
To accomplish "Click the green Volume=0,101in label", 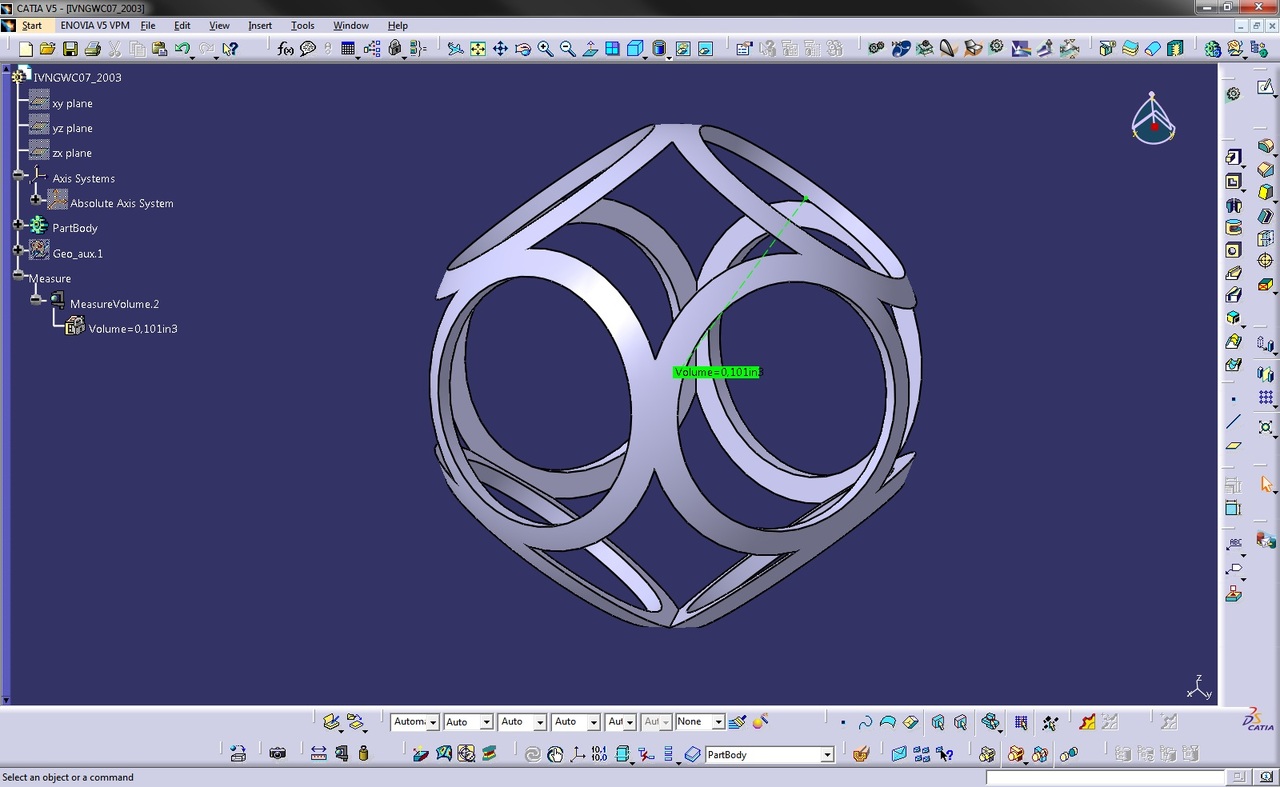I will pos(717,372).
